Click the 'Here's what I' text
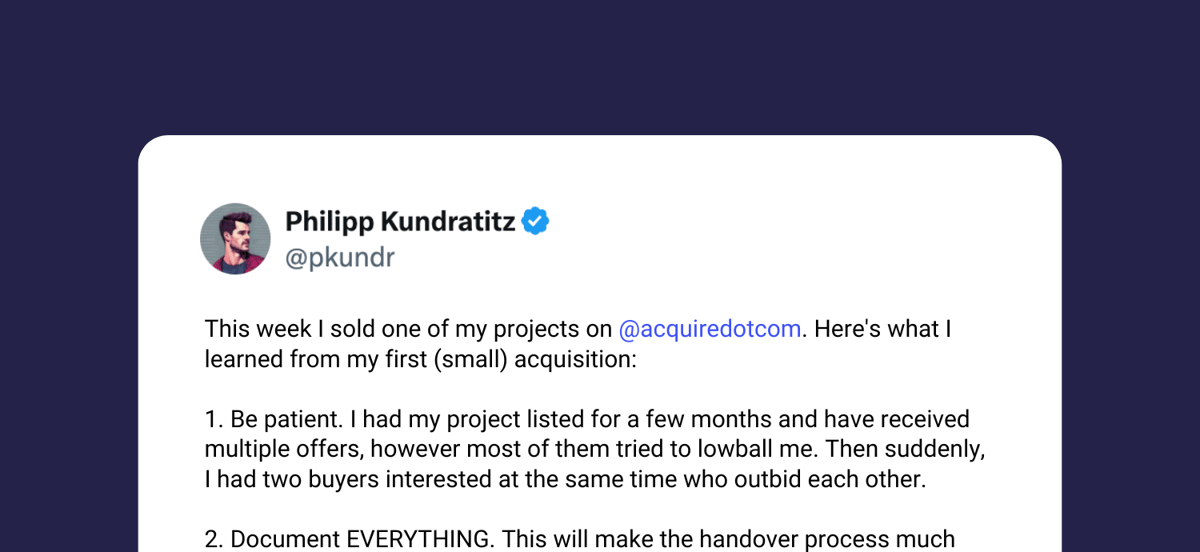 pyautogui.click(x=881, y=329)
